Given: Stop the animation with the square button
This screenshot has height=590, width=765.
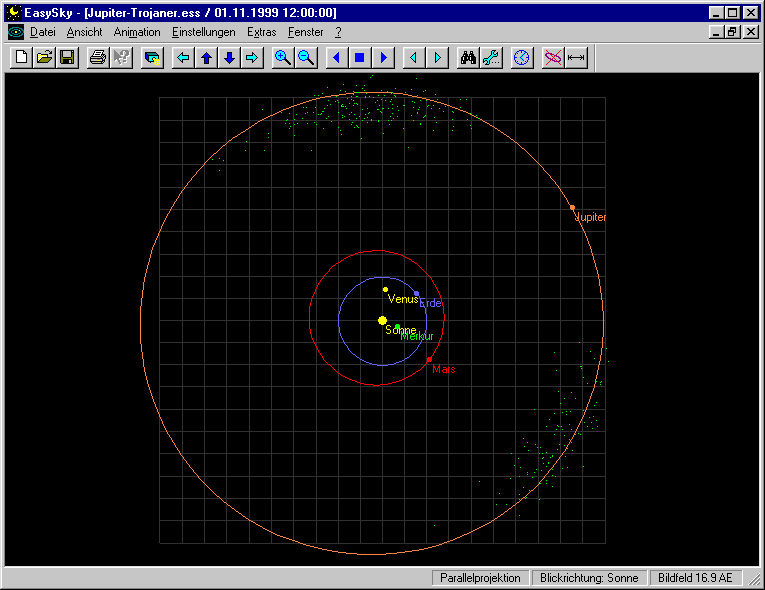Looking at the screenshot, I should tap(359, 58).
